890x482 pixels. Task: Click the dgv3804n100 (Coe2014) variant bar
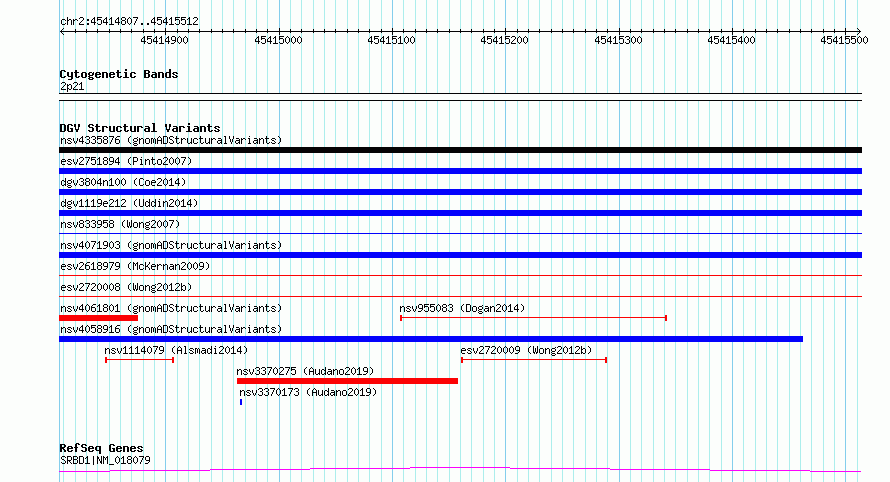[460, 192]
